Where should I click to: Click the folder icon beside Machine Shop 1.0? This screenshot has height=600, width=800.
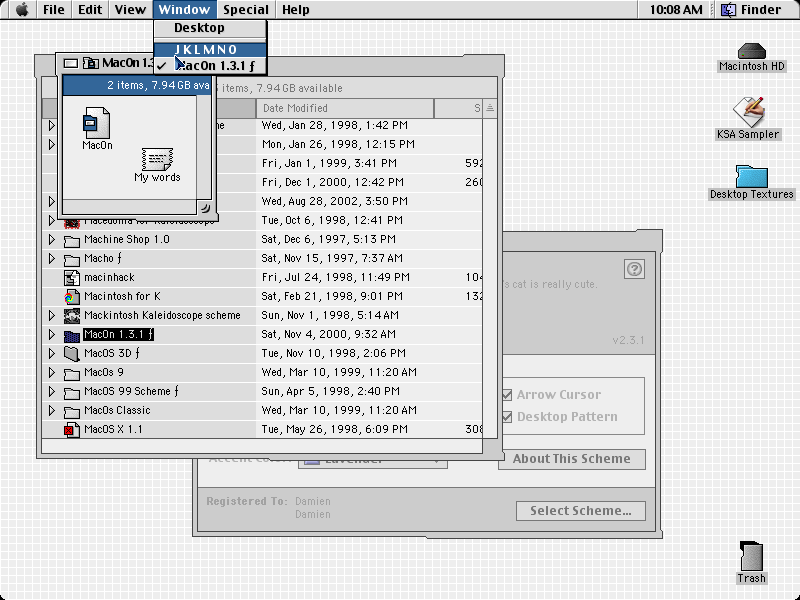pyautogui.click(x=71, y=240)
